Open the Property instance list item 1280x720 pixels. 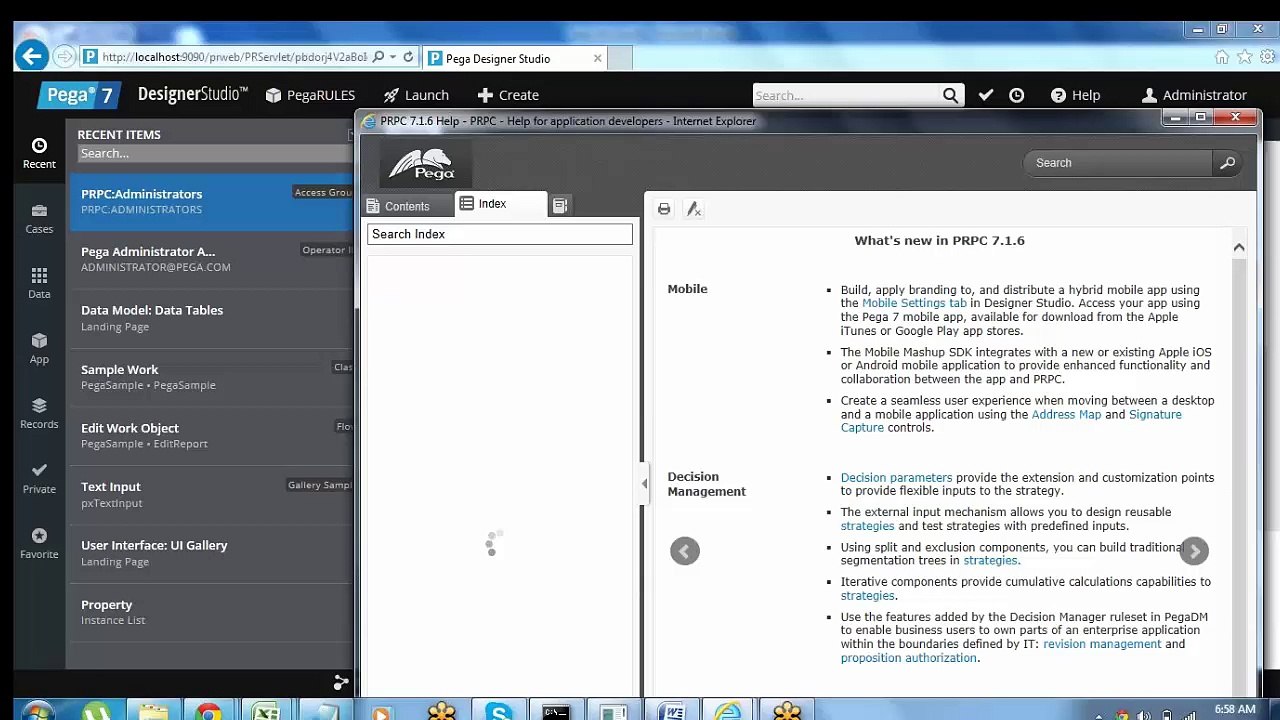pyautogui.click(x=210, y=612)
